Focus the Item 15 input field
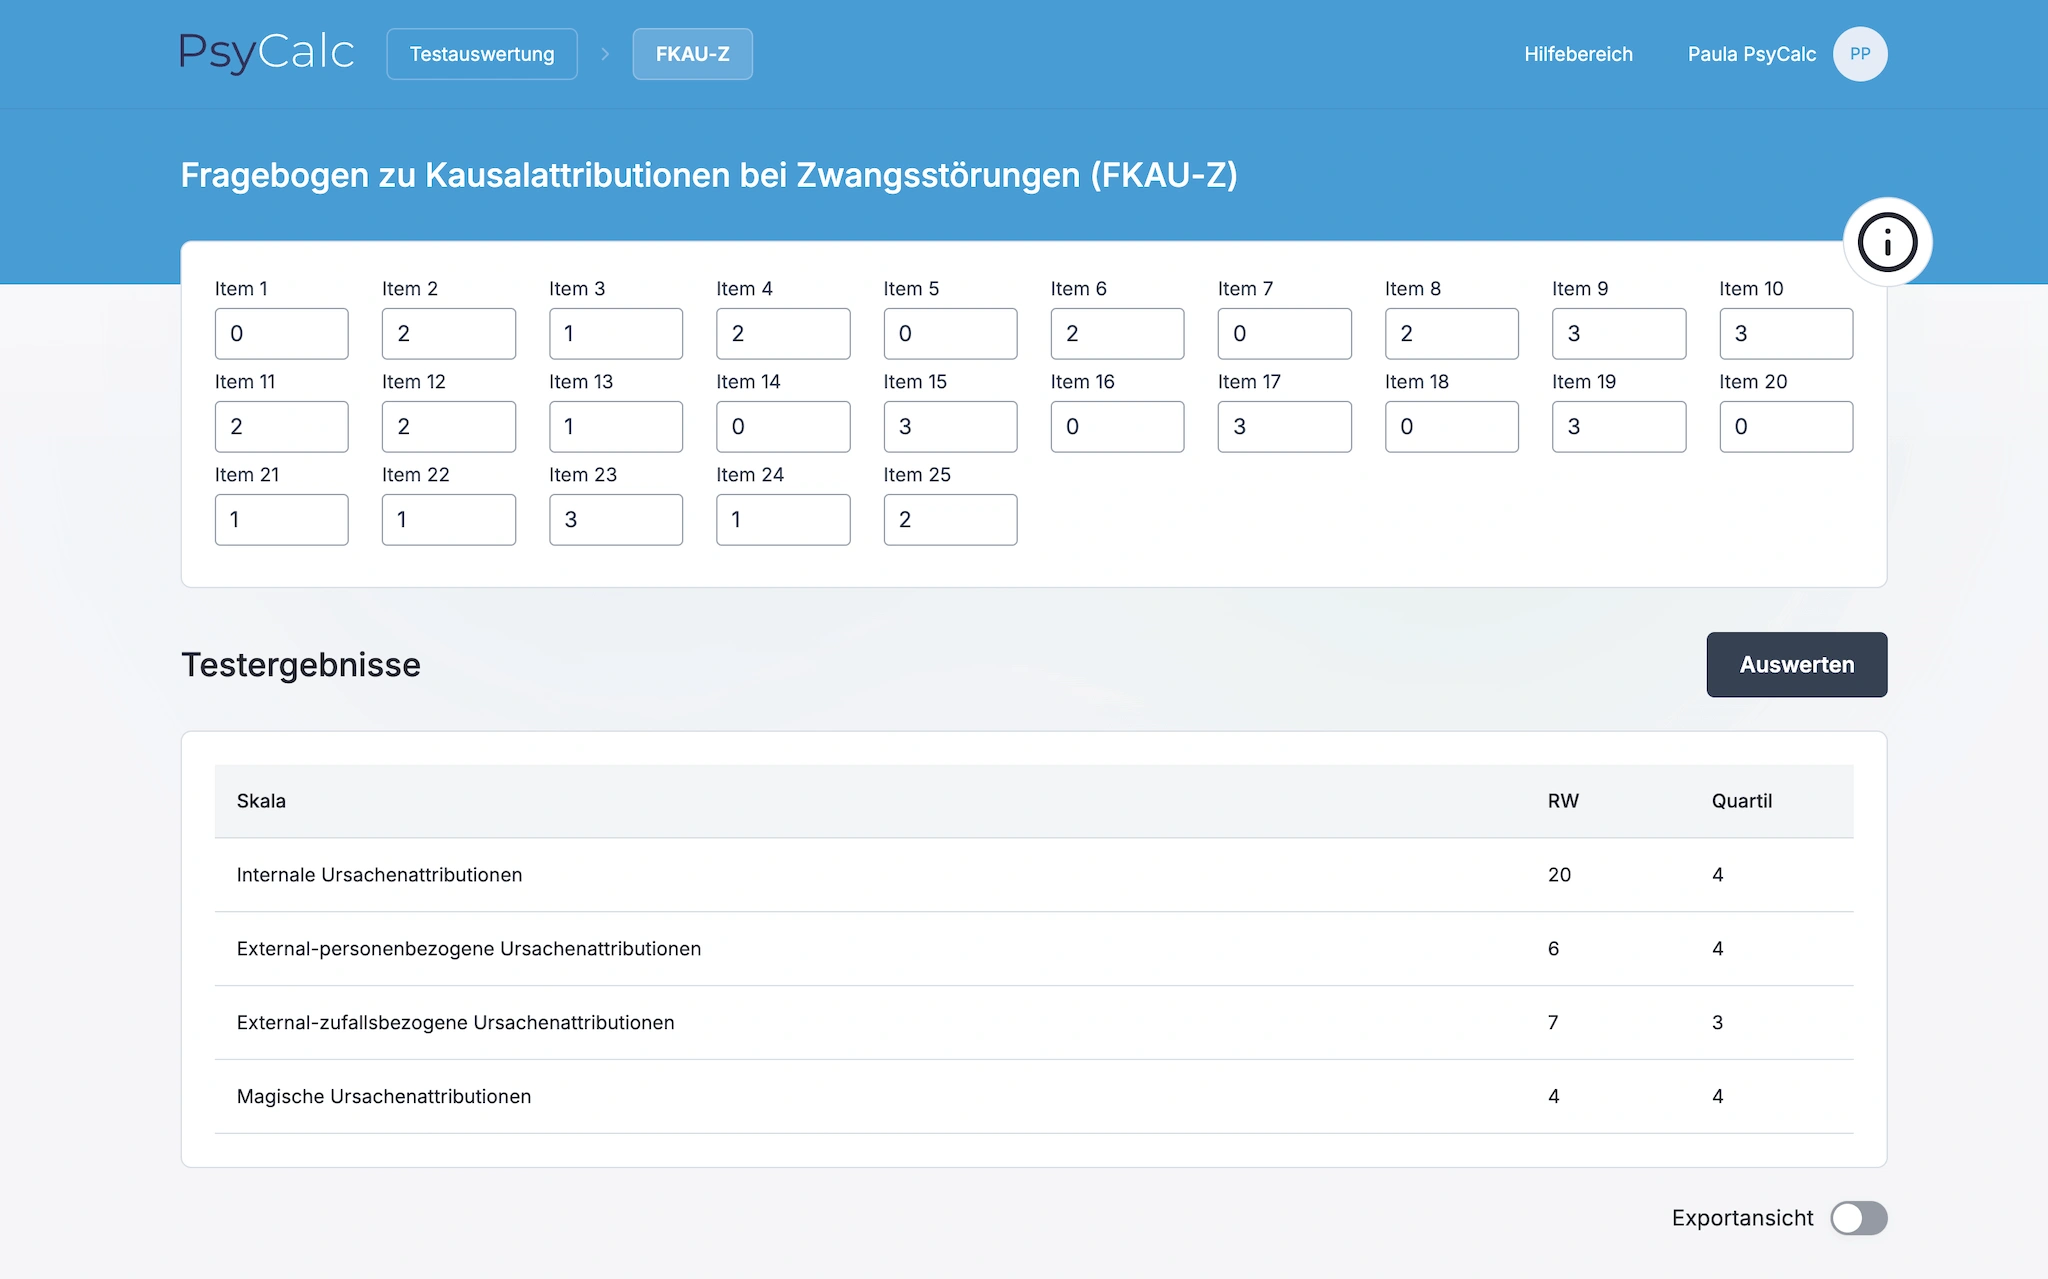The height and width of the screenshot is (1279, 2048). point(950,427)
